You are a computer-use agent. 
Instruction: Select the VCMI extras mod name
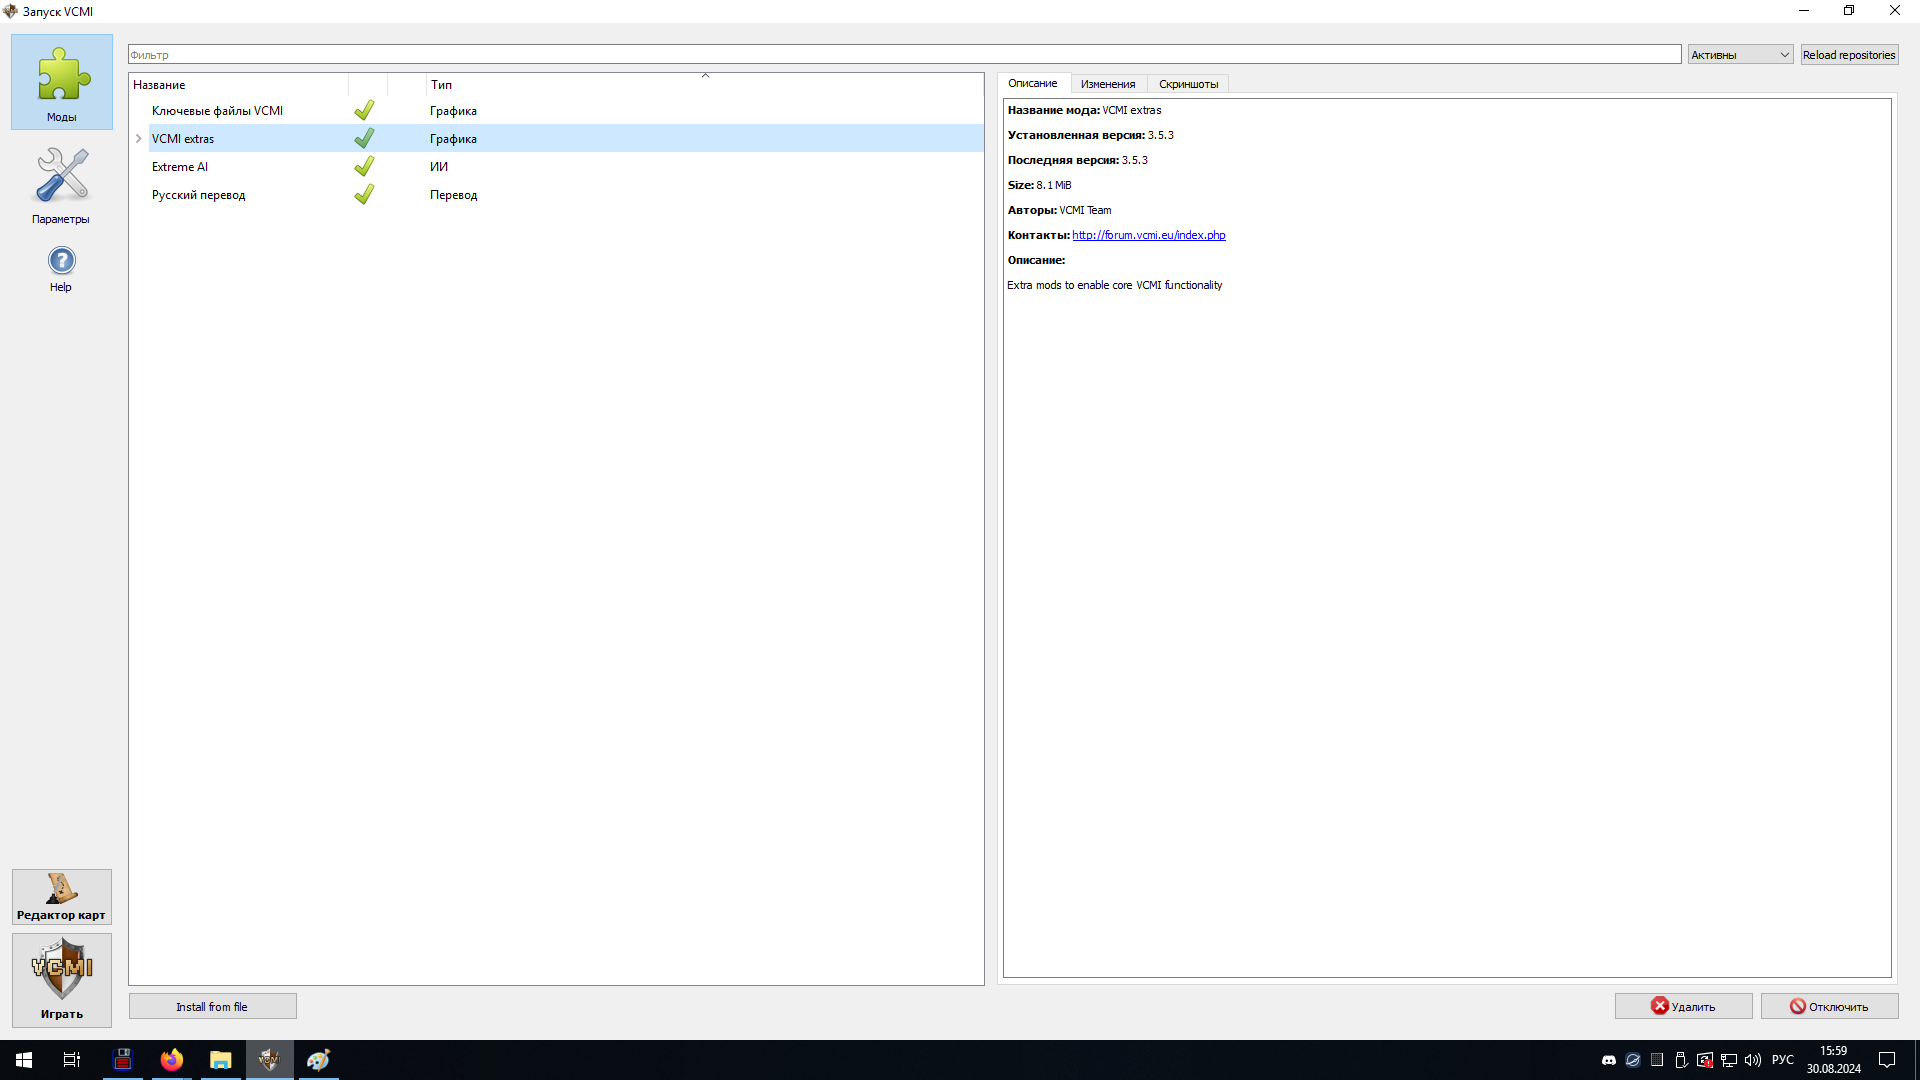point(183,139)
